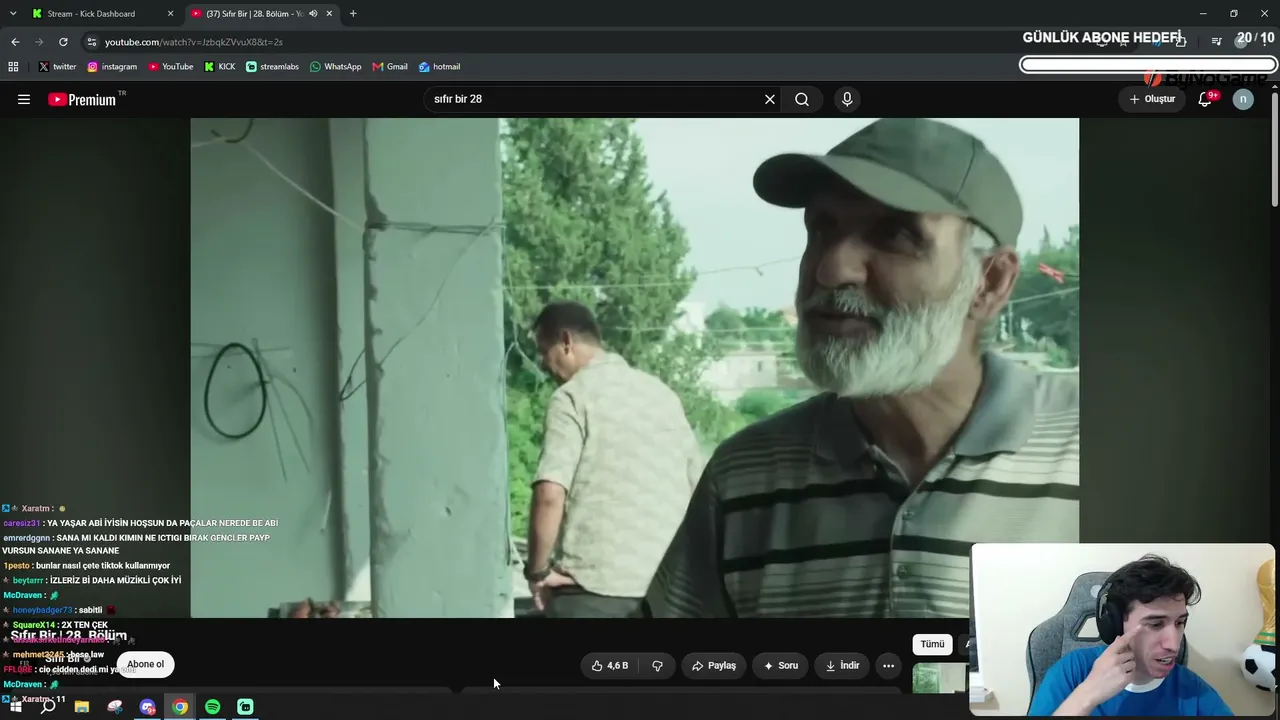Open the twitter bookmark
Viewport: 1280px width, 720px height.
point(57,67)
